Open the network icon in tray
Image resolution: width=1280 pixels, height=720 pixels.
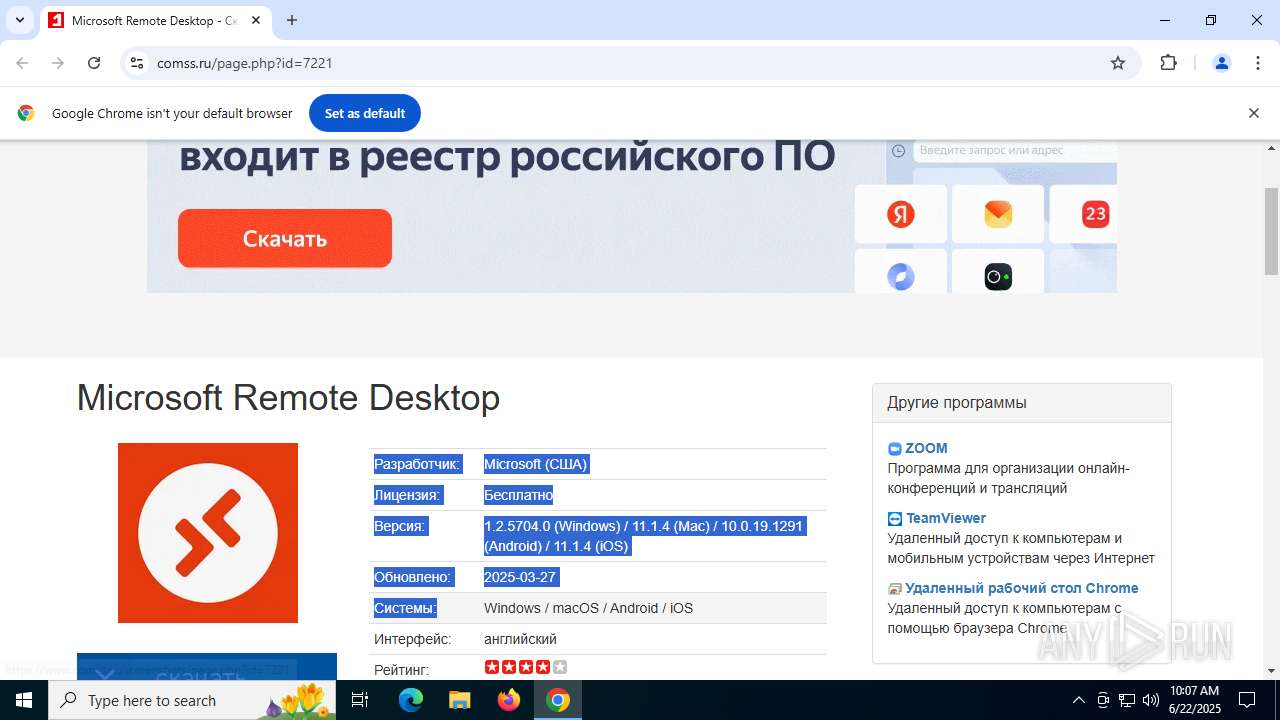coord(1127,700)
